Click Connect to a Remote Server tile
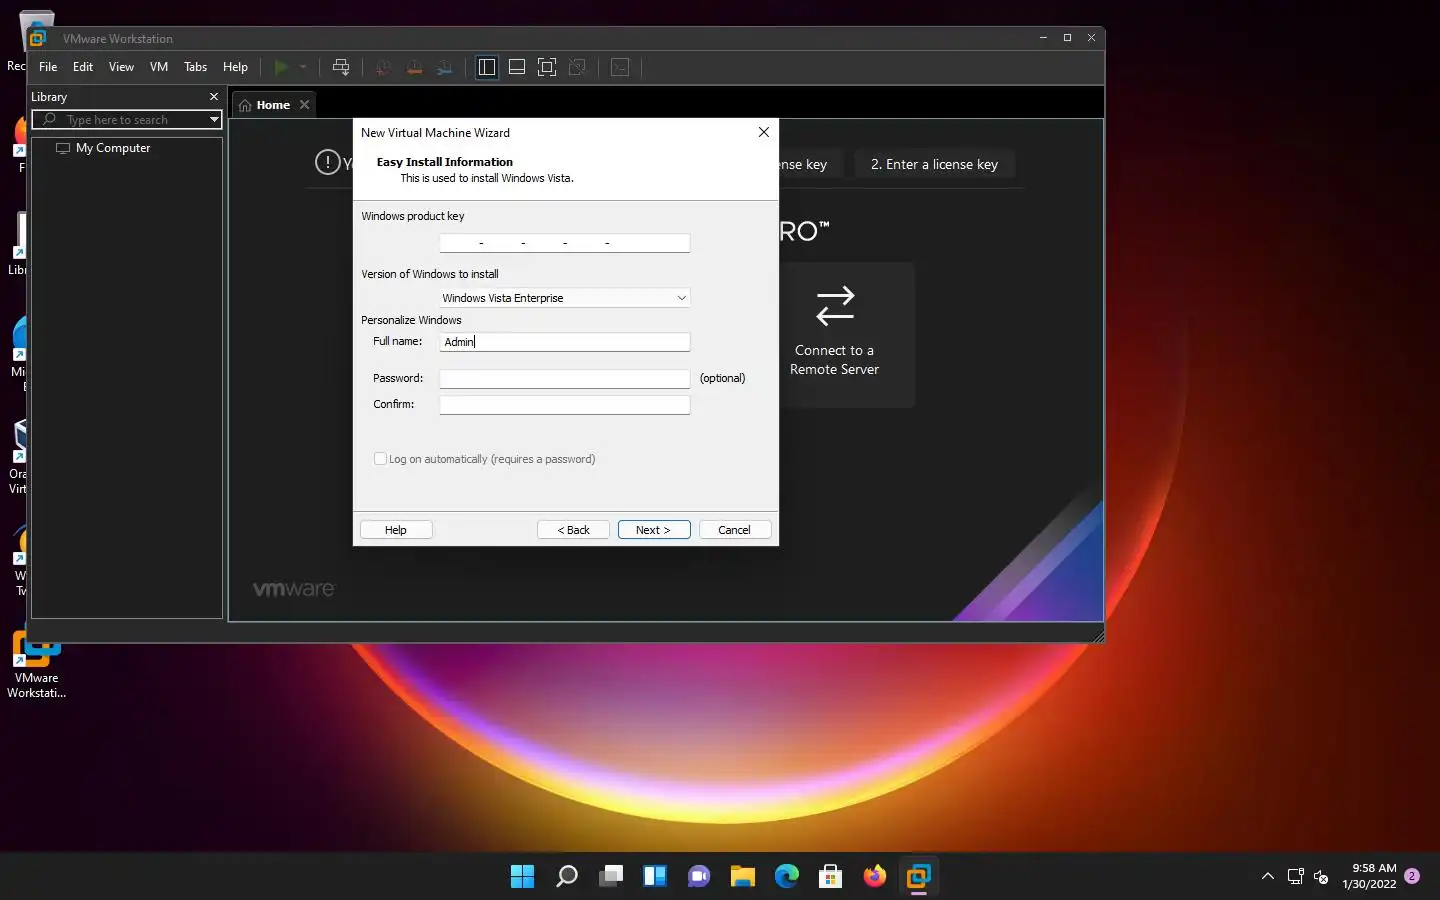The image size is (1440, 900). point(835,334)
